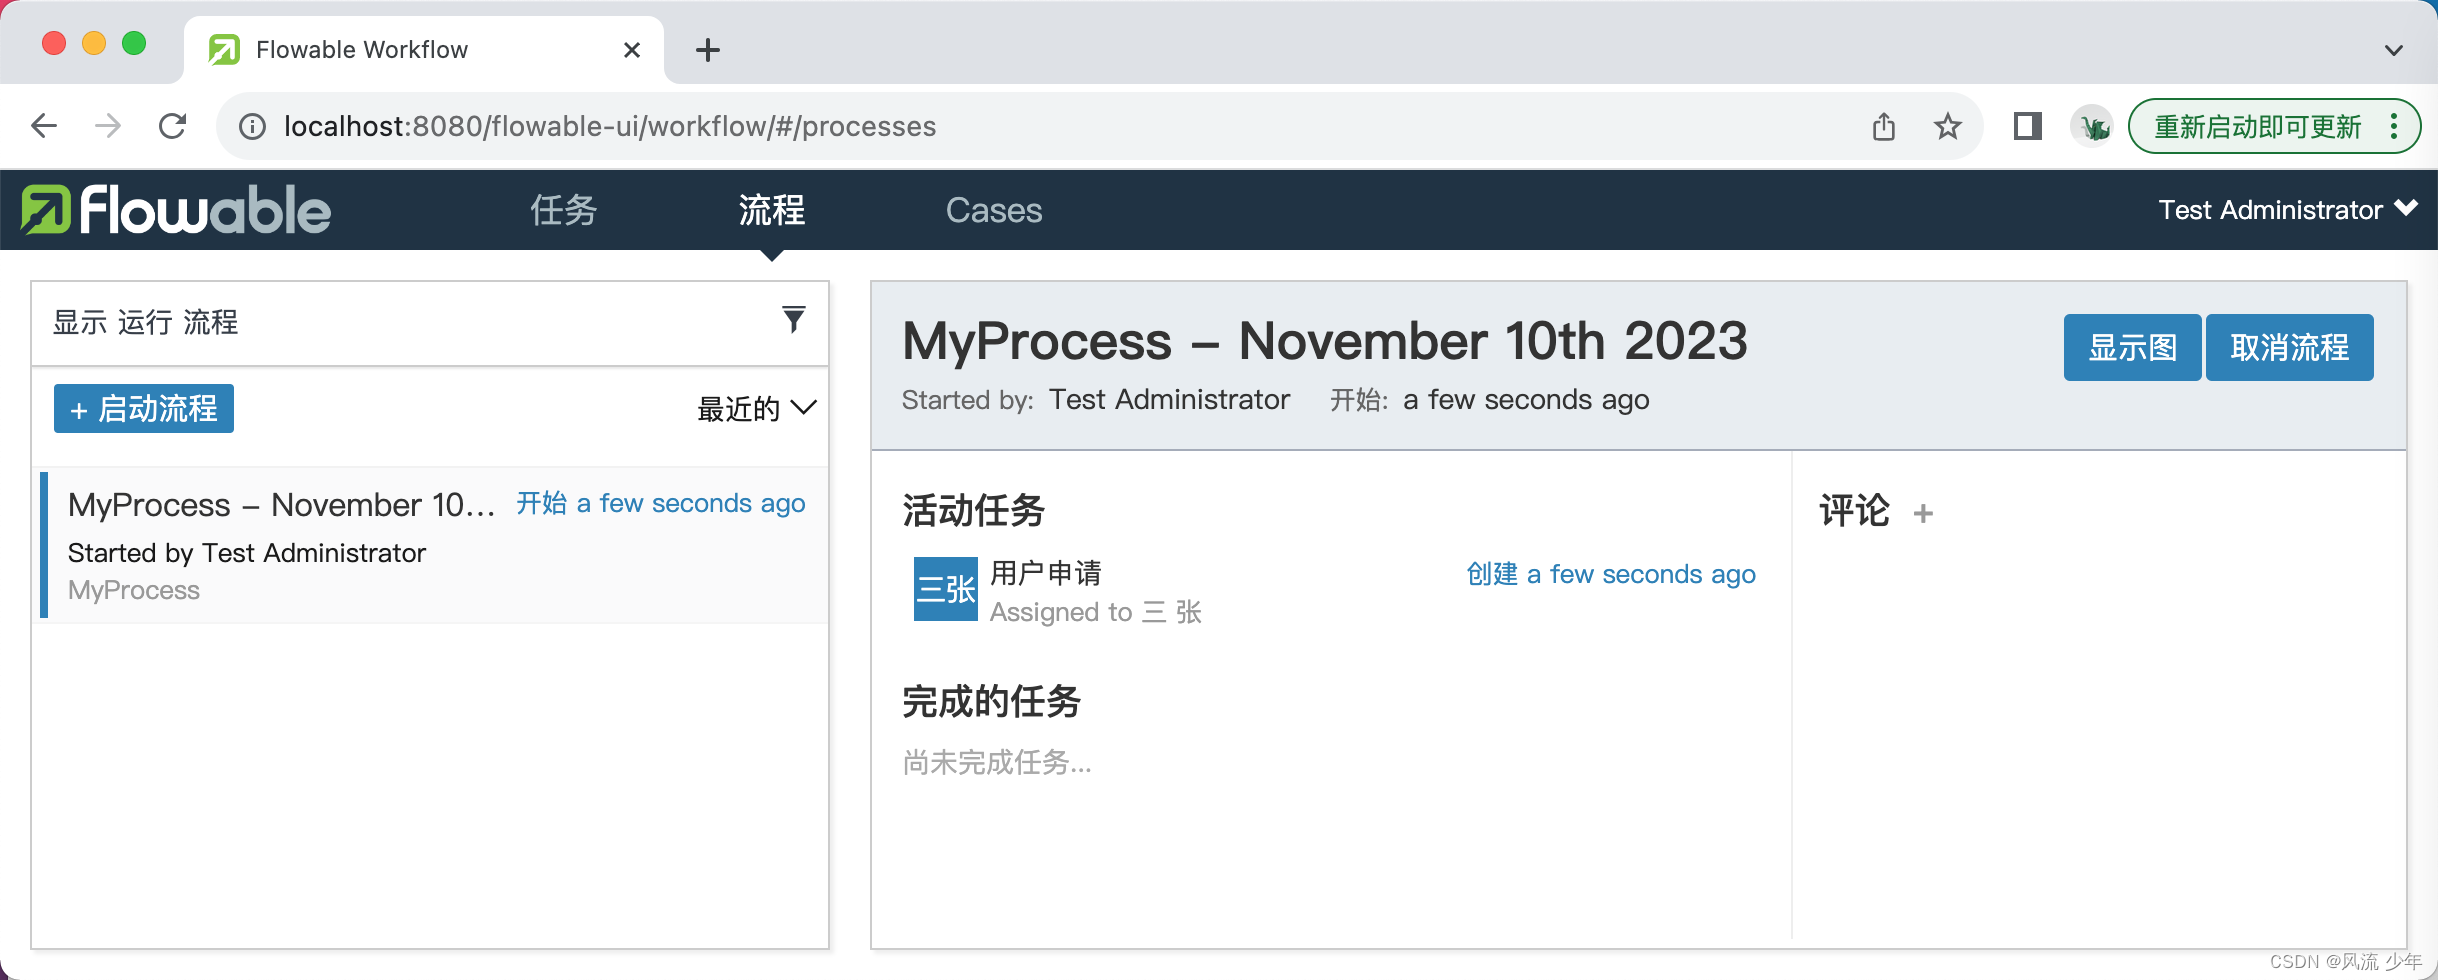Click the browser back arrow
Viewport: 2438px width, 980px height.
[x=42, y=126]
